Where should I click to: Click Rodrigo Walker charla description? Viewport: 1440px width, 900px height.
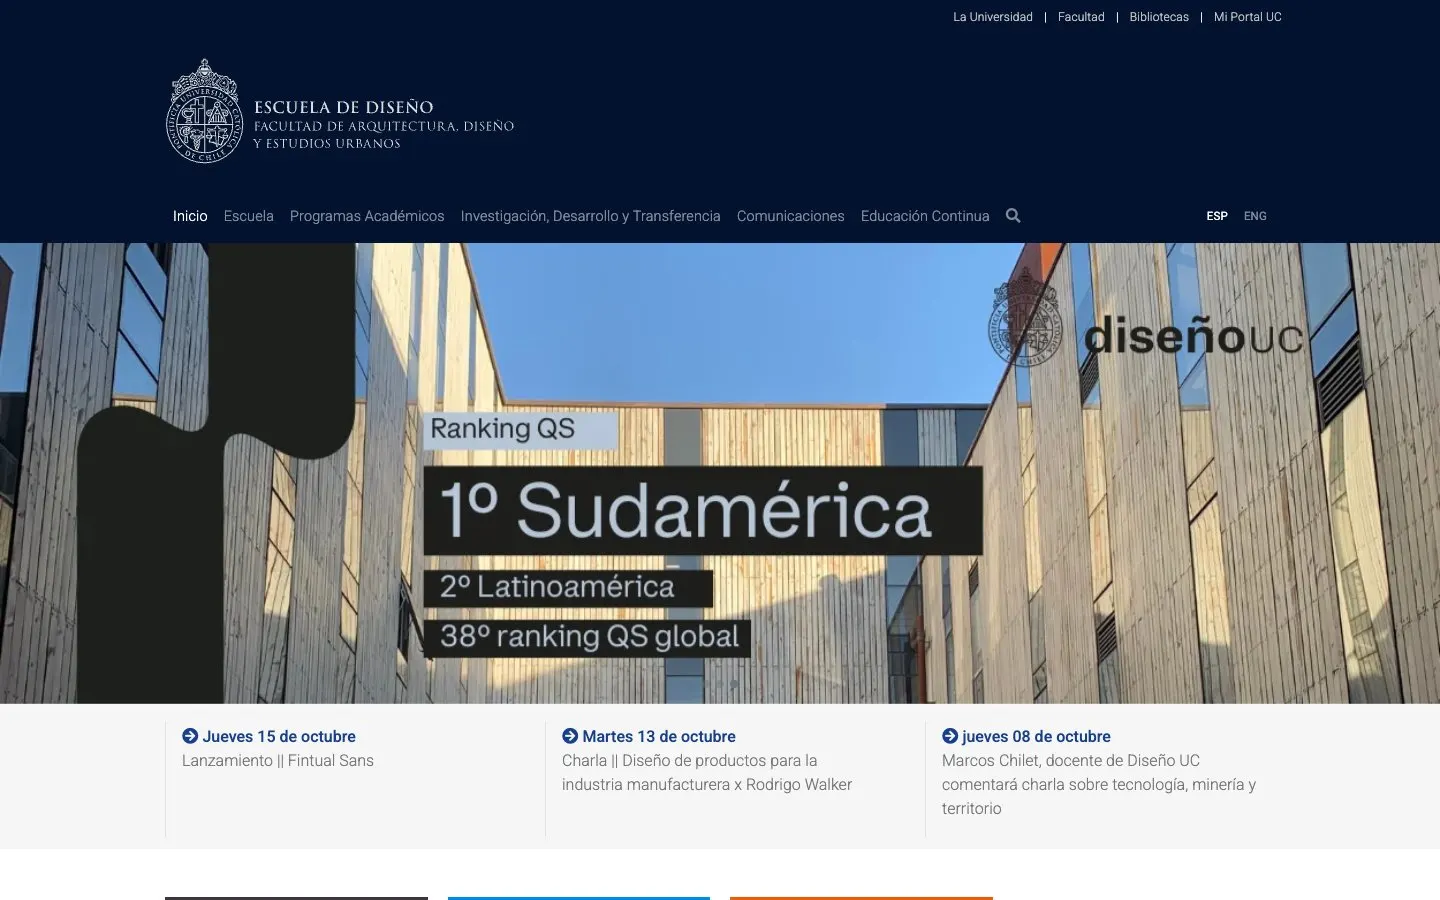point(707,772)
